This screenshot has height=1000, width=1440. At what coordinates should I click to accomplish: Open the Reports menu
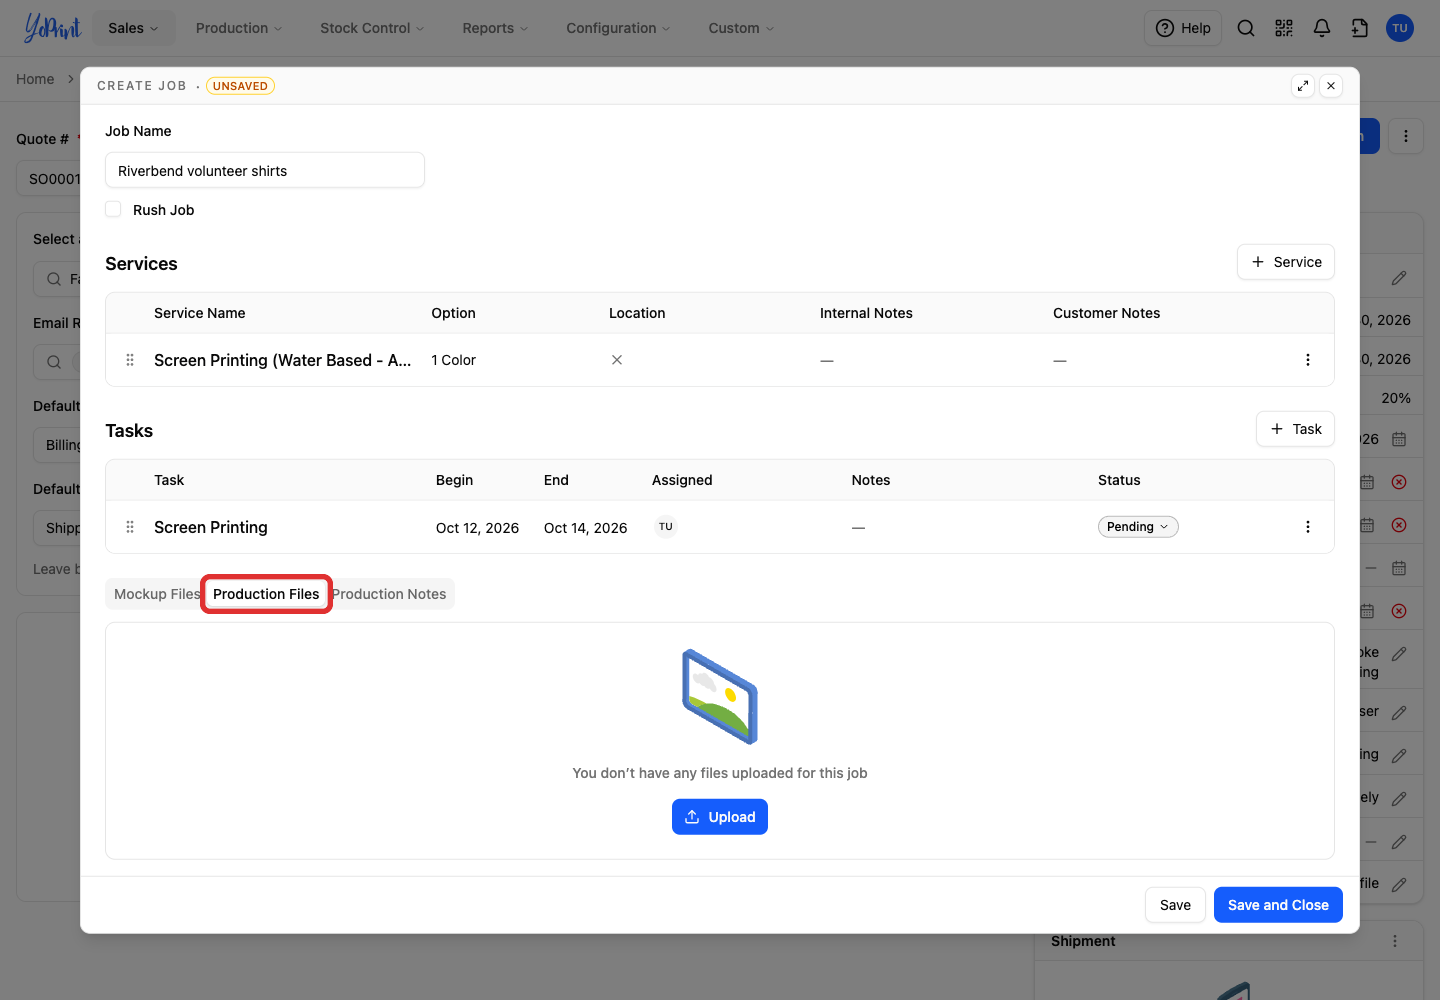[495, 28]
